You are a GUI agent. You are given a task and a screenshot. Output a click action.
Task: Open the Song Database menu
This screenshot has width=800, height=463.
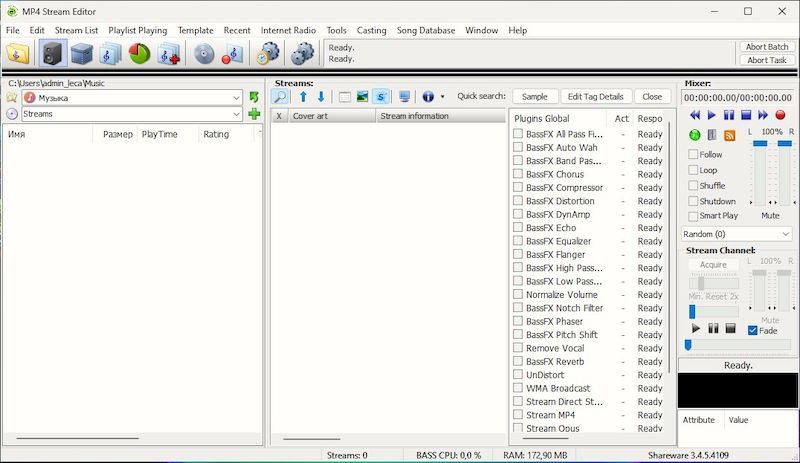coord(426,30)
